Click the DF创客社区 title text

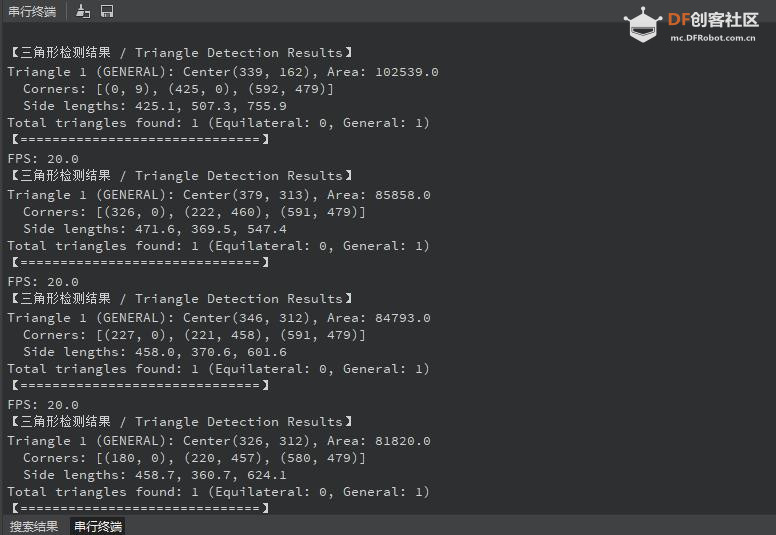(x=712, y=19)
